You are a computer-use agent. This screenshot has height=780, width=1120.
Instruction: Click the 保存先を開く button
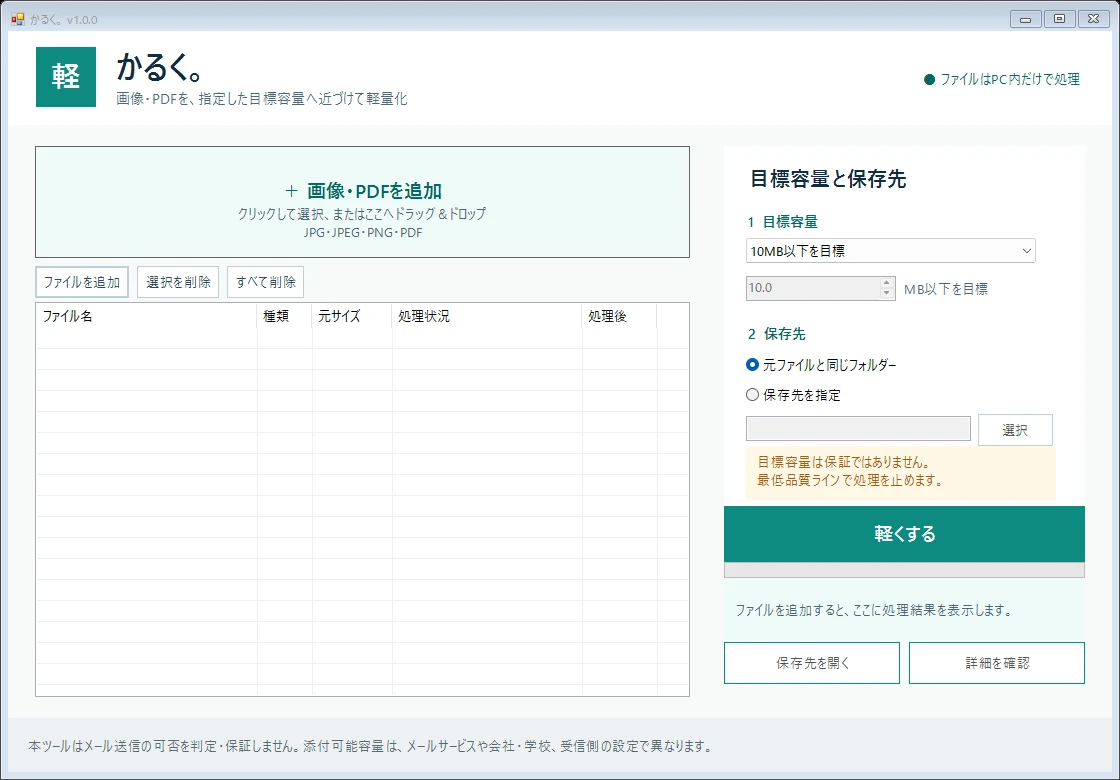[x=812, y=663]
